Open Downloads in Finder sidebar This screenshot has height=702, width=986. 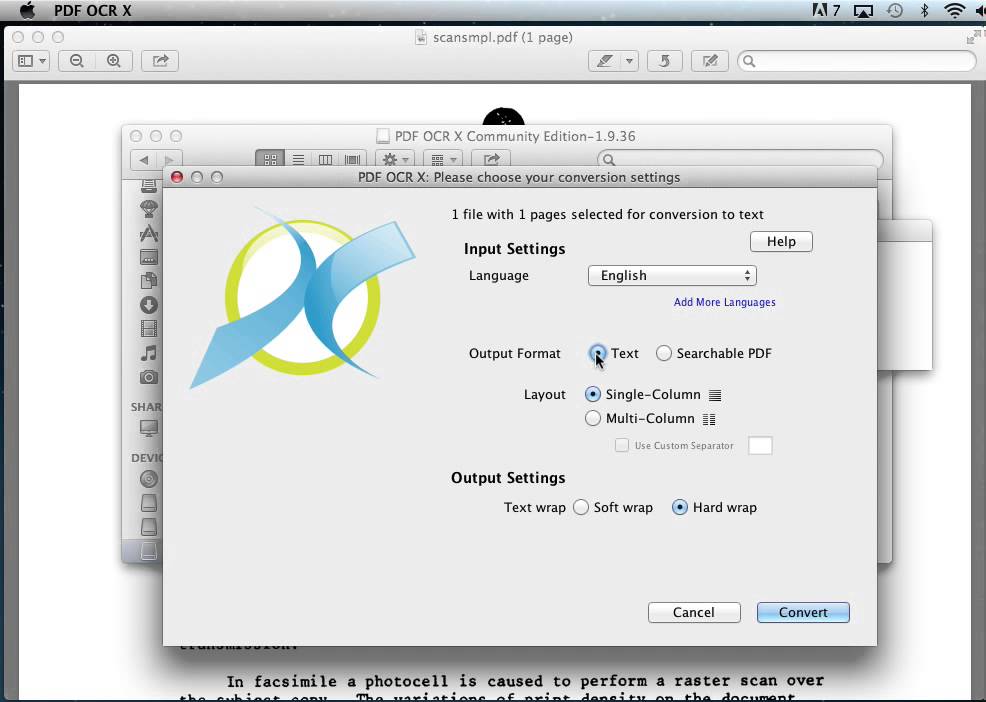(x=149, y=305)
